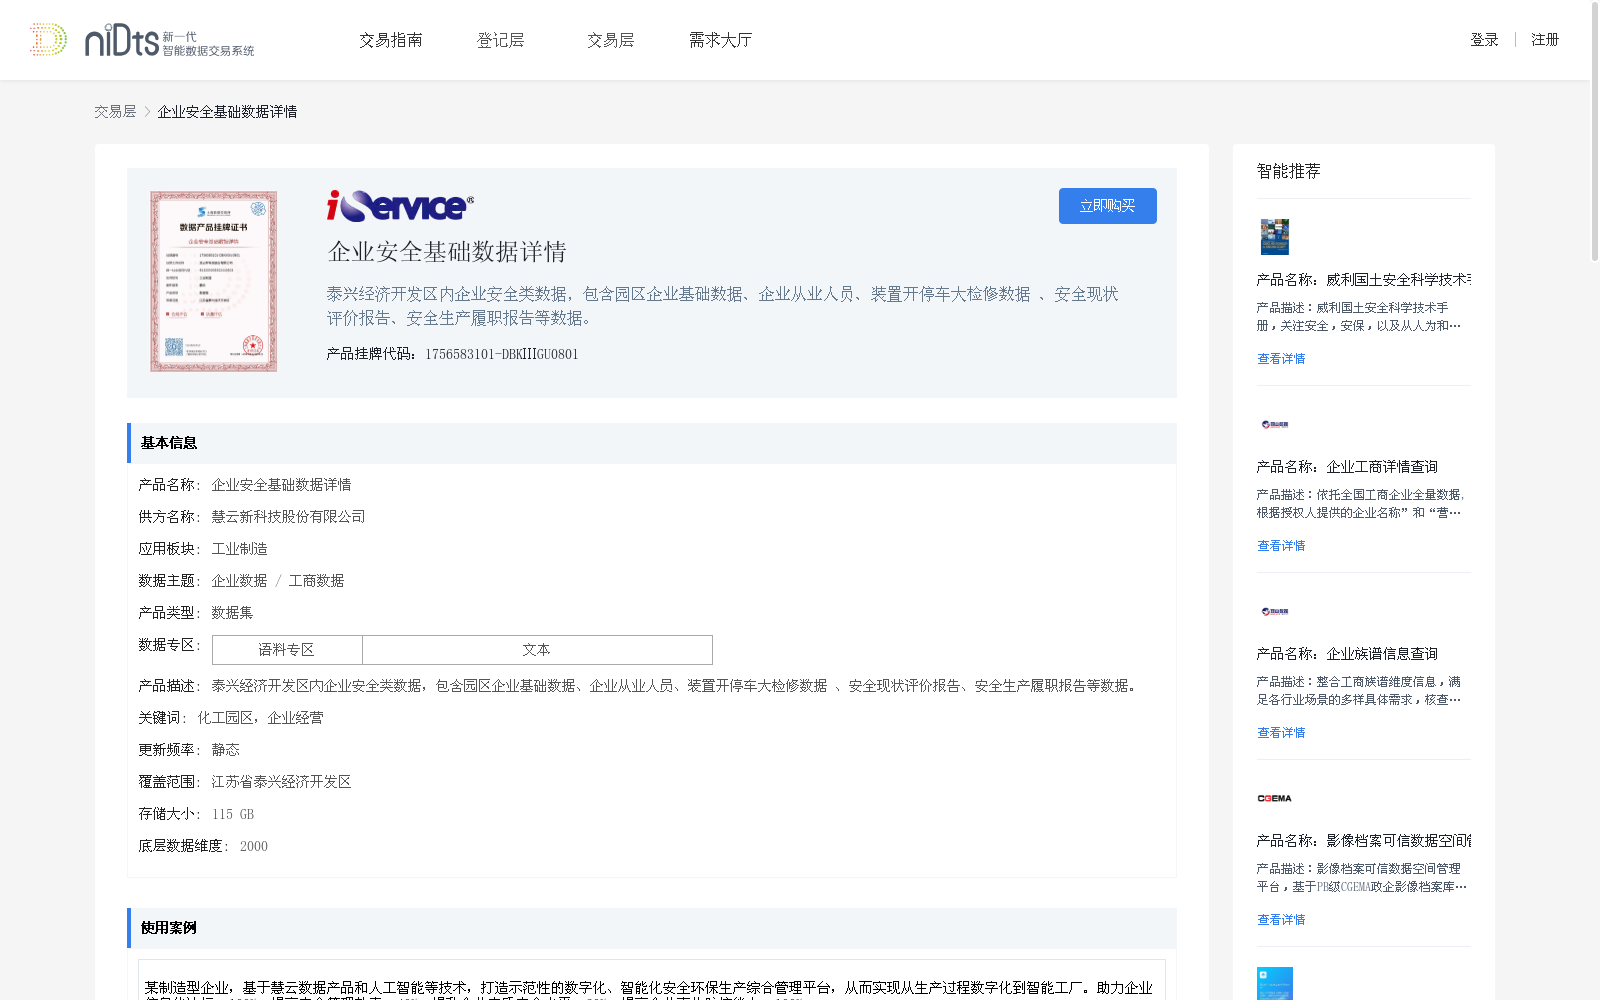This screenshot has width=1600, height=1000.
Task: Click 企业安全基础数据详情 breadcrumb text
Action: [x=227, y=112]
